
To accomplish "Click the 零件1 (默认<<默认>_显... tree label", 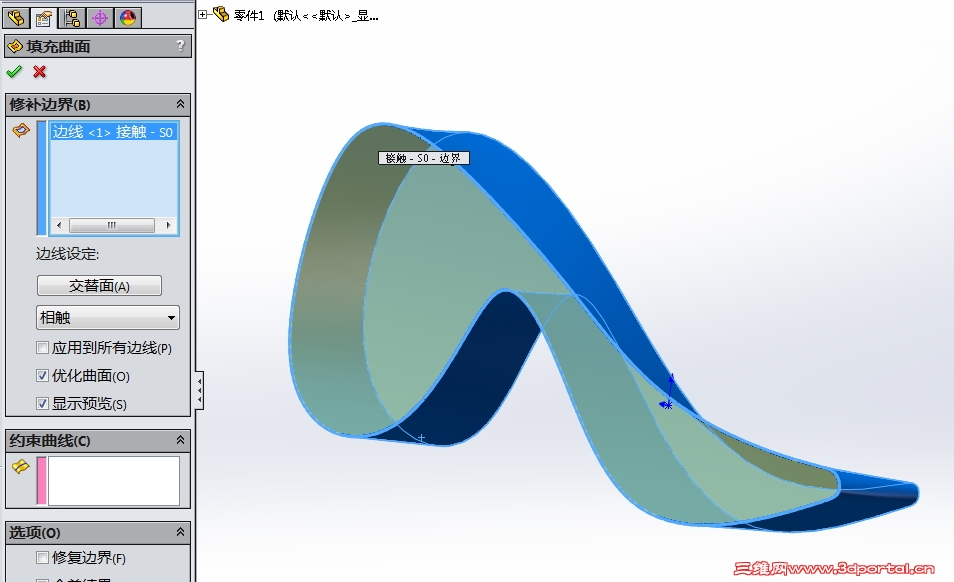I will [x=306, y=16].
